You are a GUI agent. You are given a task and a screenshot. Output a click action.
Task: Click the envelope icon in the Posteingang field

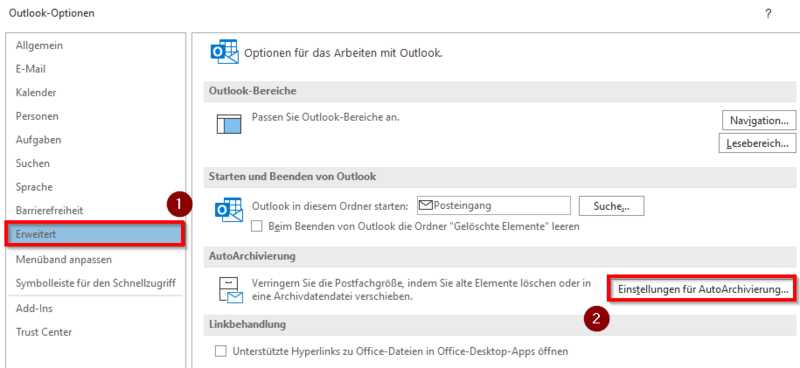[x=426, y=206]
